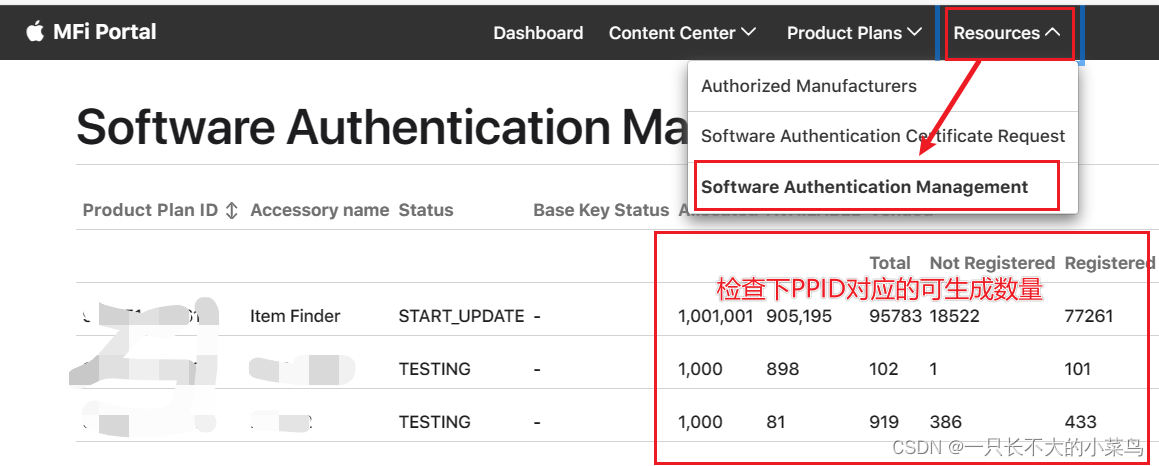Open Software Authentication Management entry
Viewport: 1159px width, 466px height.
[x=865, y=187]
